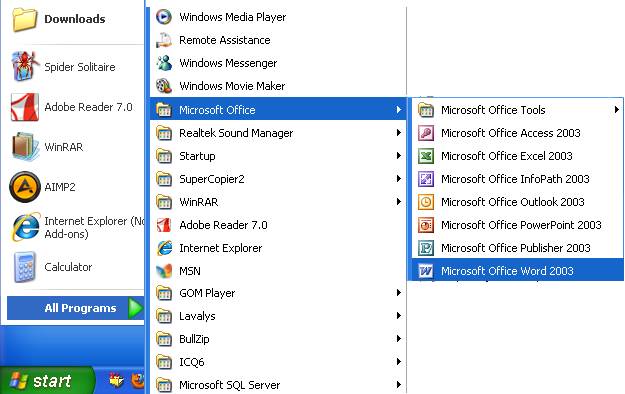This screenshot has width=625, height=394.
Task: Click the WinRAR books icon in left pane
Action: (25, 146)
